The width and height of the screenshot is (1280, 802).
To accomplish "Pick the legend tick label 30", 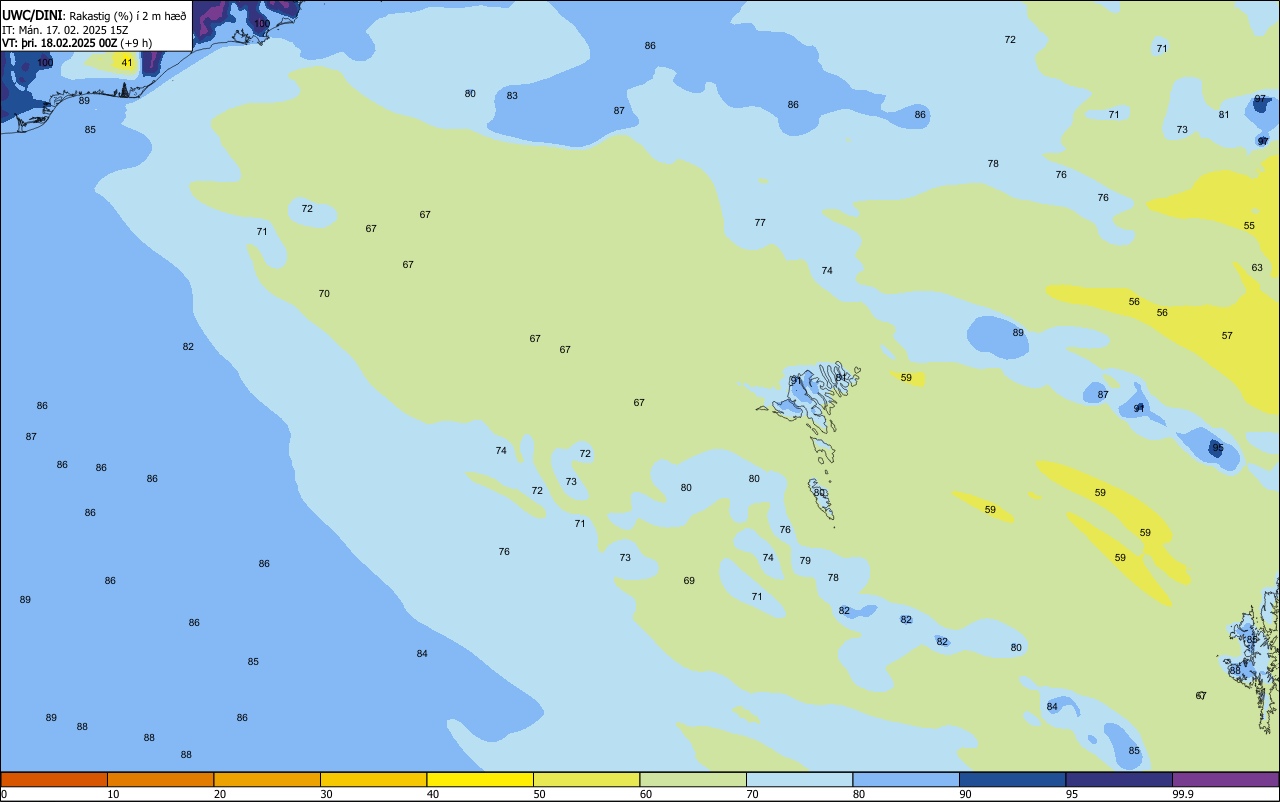I will 326,794.
